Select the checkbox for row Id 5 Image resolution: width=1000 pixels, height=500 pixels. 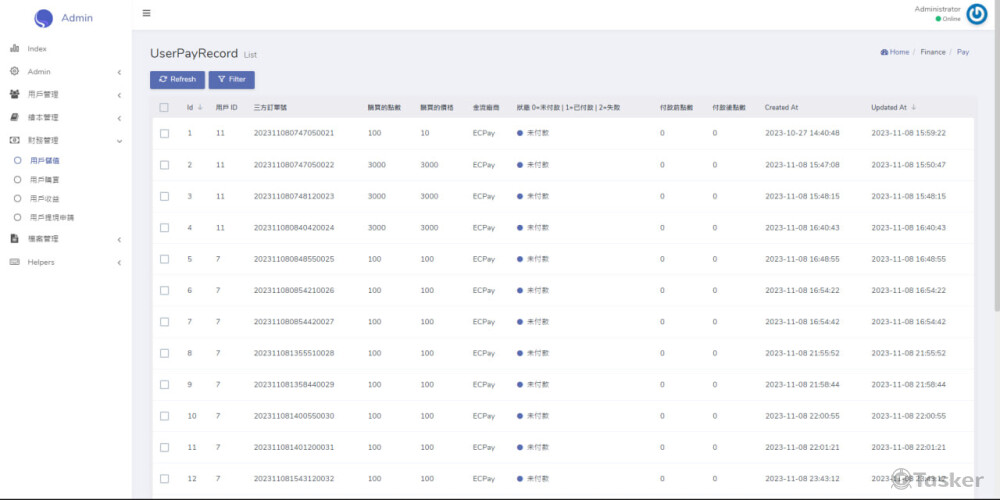click(164, 259)
